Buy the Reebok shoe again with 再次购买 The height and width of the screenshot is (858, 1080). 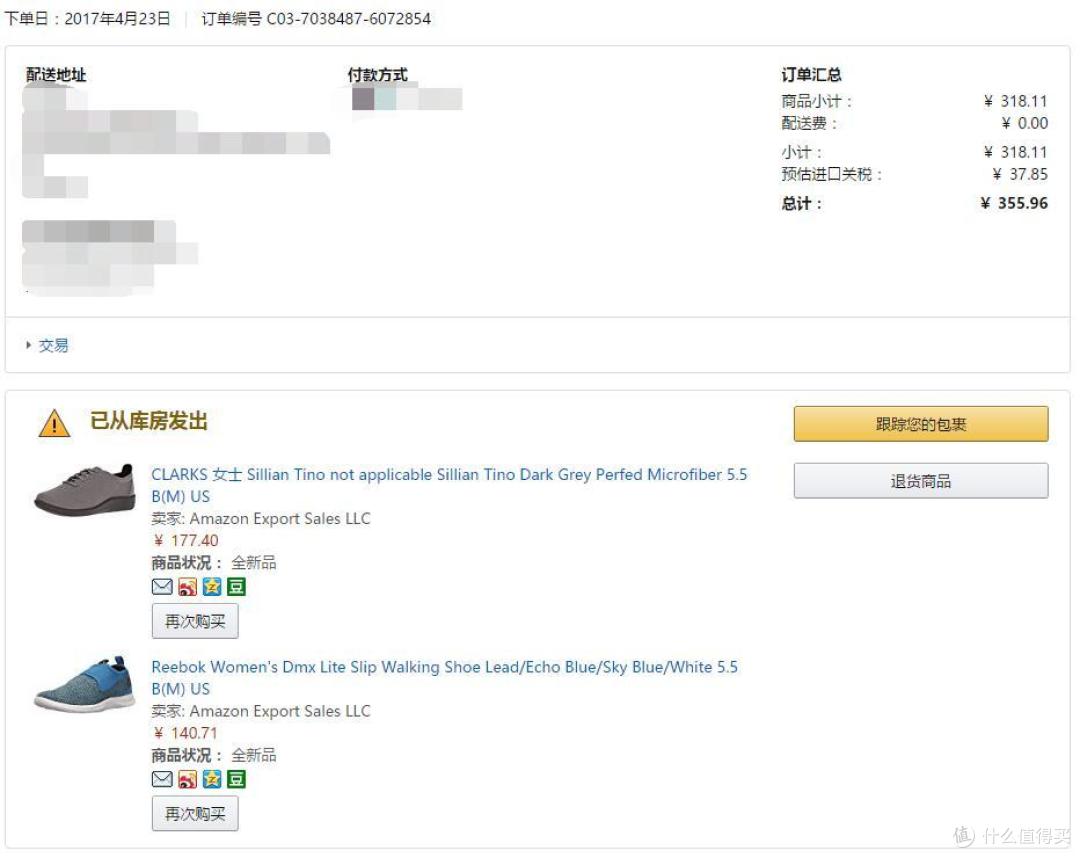click(x=195, y=813)
